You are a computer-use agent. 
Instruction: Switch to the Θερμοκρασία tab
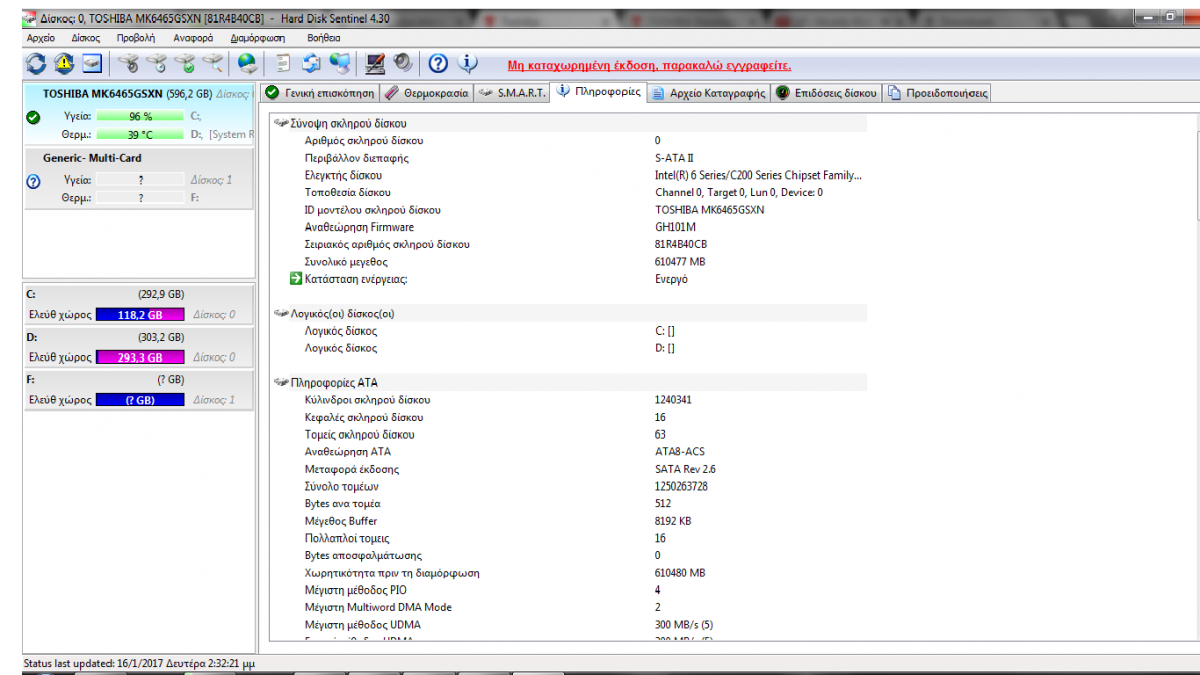click(x=426, y=93)
